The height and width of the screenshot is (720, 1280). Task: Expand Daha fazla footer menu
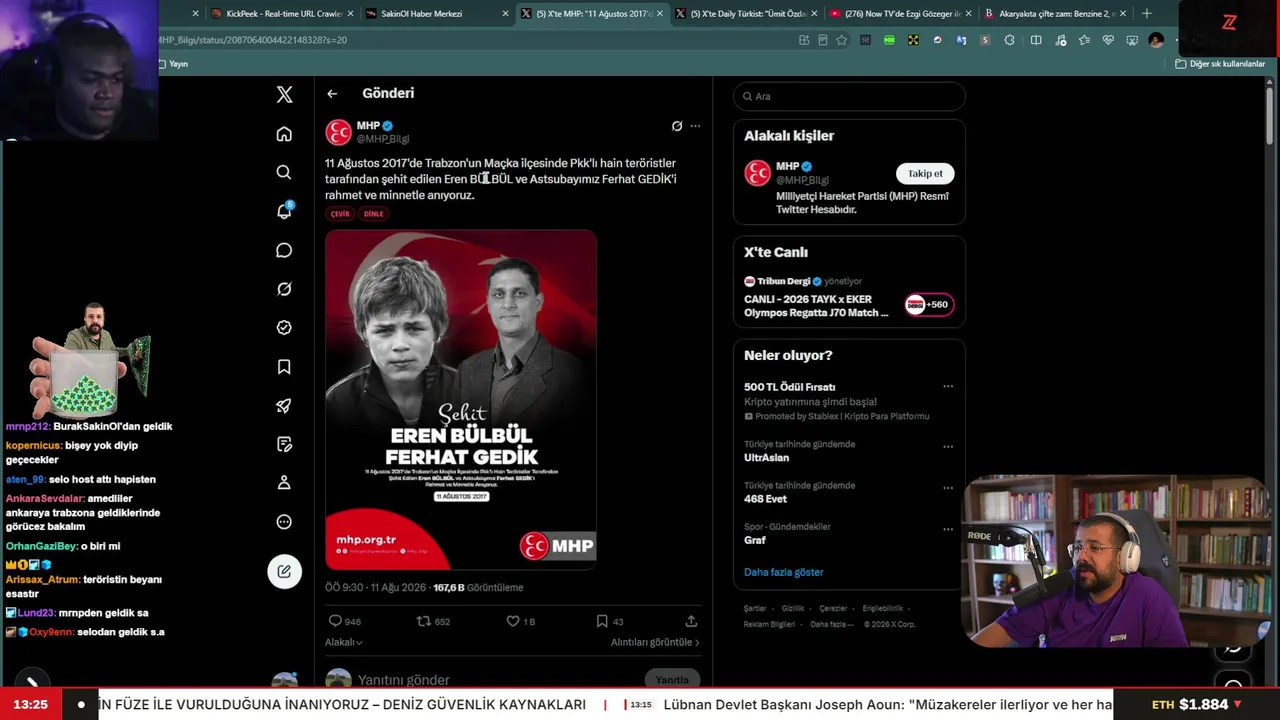832,624
